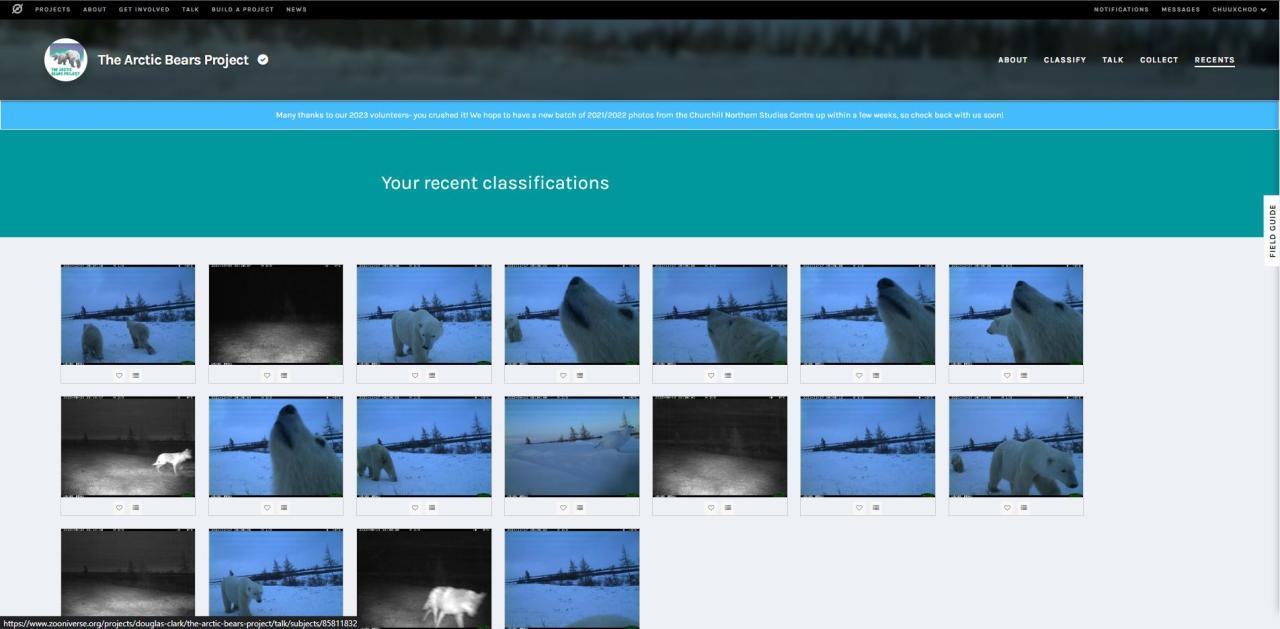Open the top-bar About menu item
This screenshot has width=1280, height=629.
pos(95,9)
